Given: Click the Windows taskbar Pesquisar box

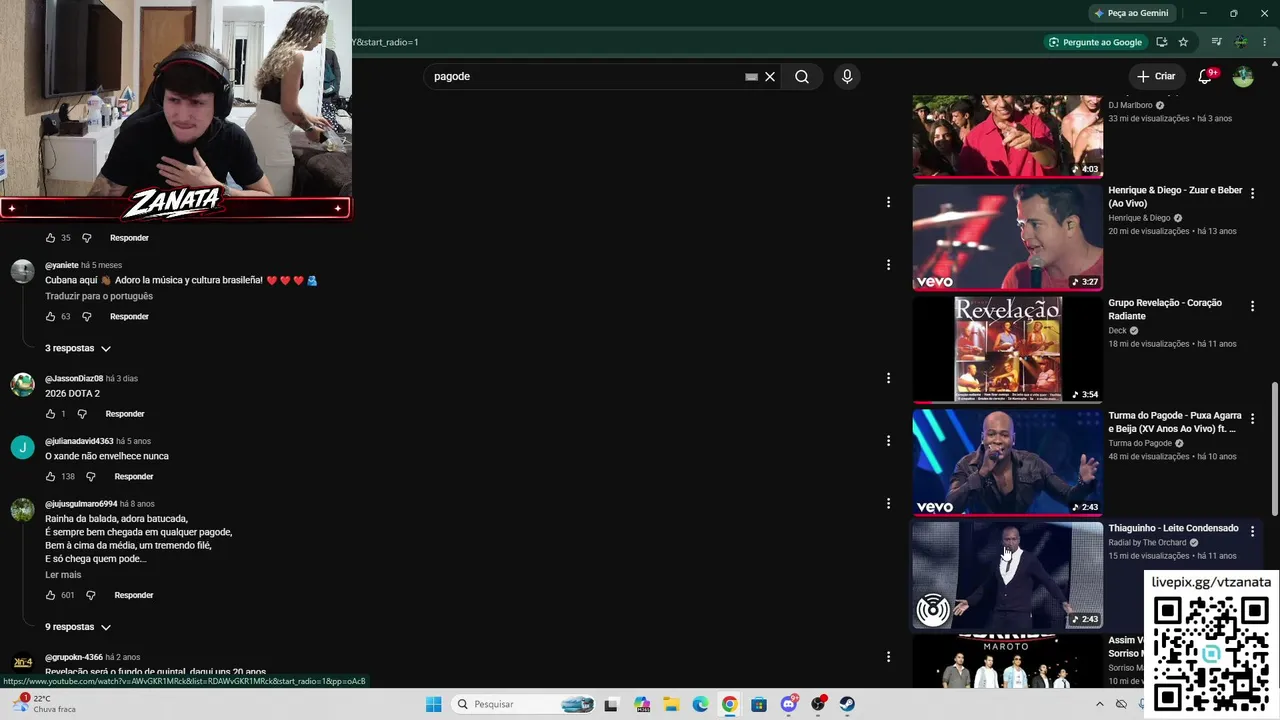Looking at the screenshot, I should tap(523, 704).
